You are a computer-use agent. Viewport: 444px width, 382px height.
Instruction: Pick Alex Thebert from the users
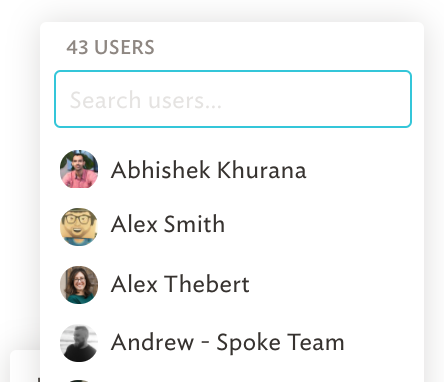180,284
